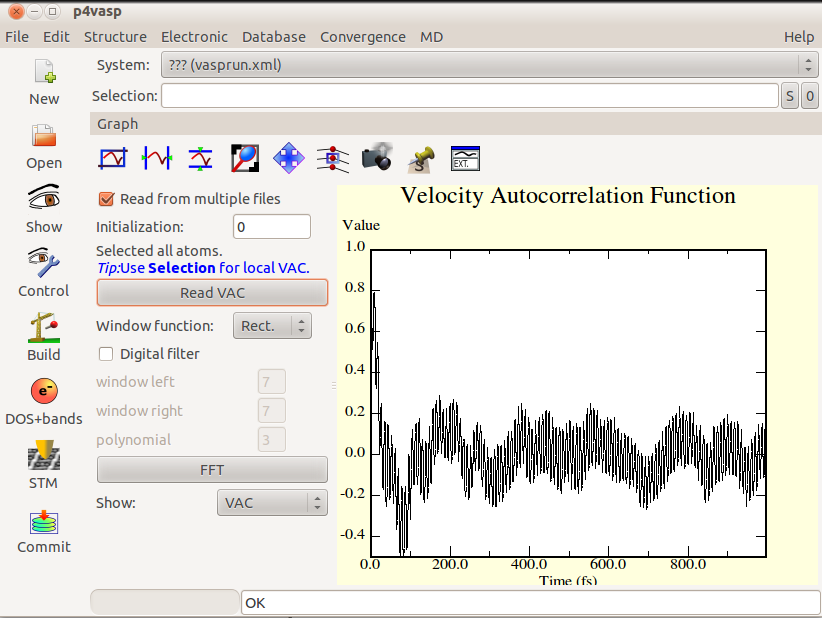Screen dimensions: 822x618
Task: Select the DOS+bands icon
Action: [x=44, y=391]
